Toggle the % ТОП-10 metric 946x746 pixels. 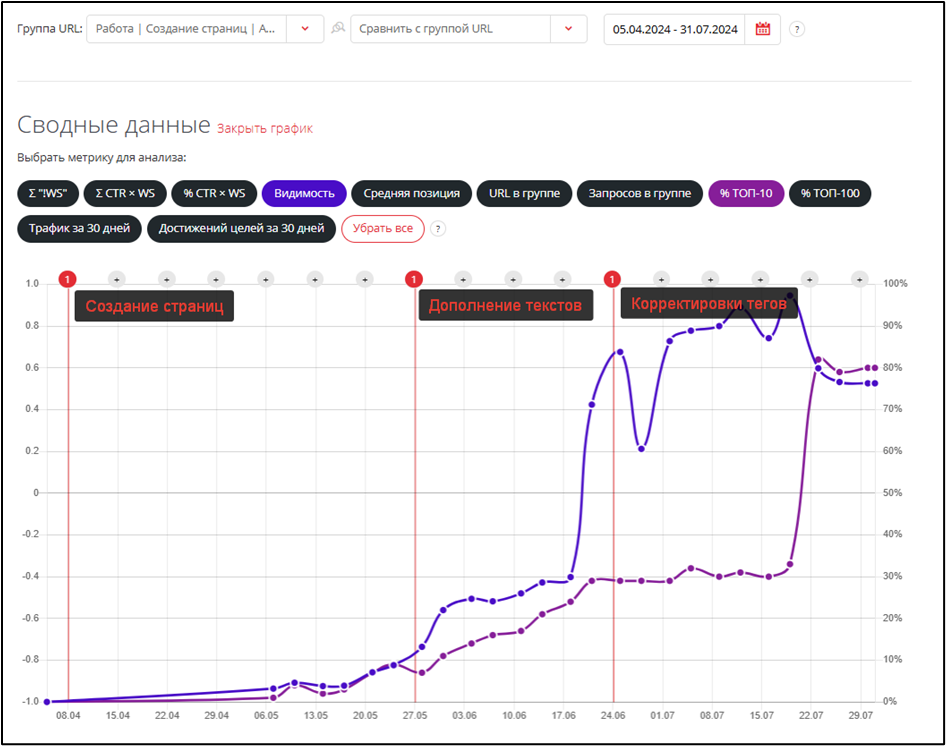point(746,193)
